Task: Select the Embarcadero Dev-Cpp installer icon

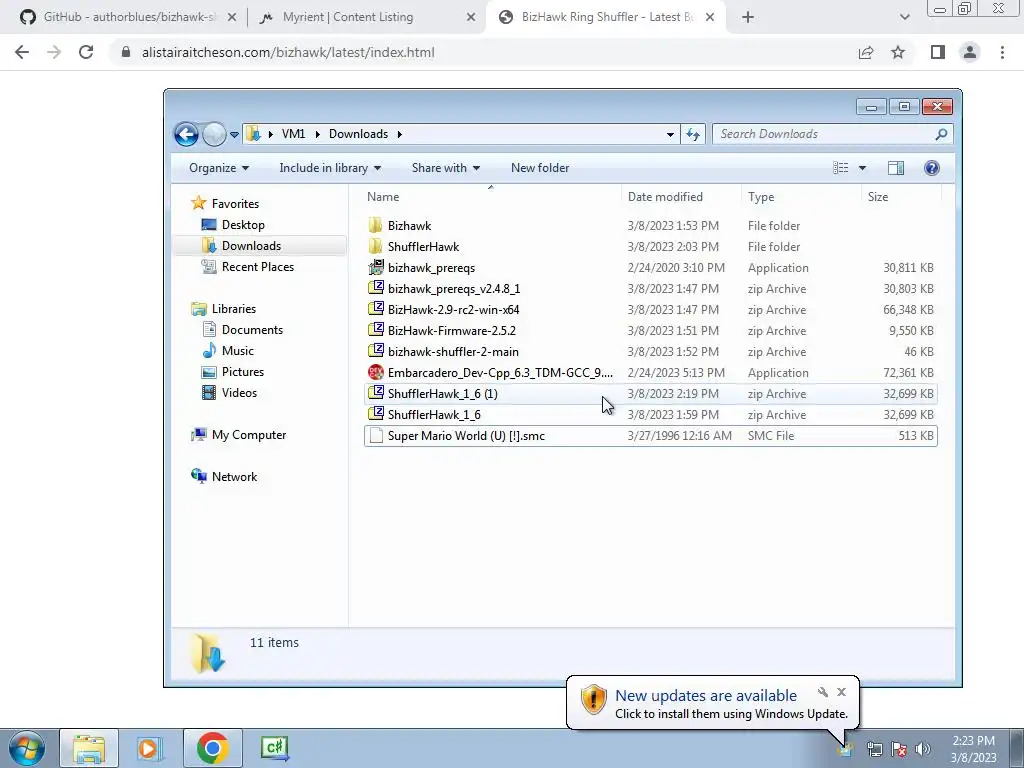Action: point(376,372)
